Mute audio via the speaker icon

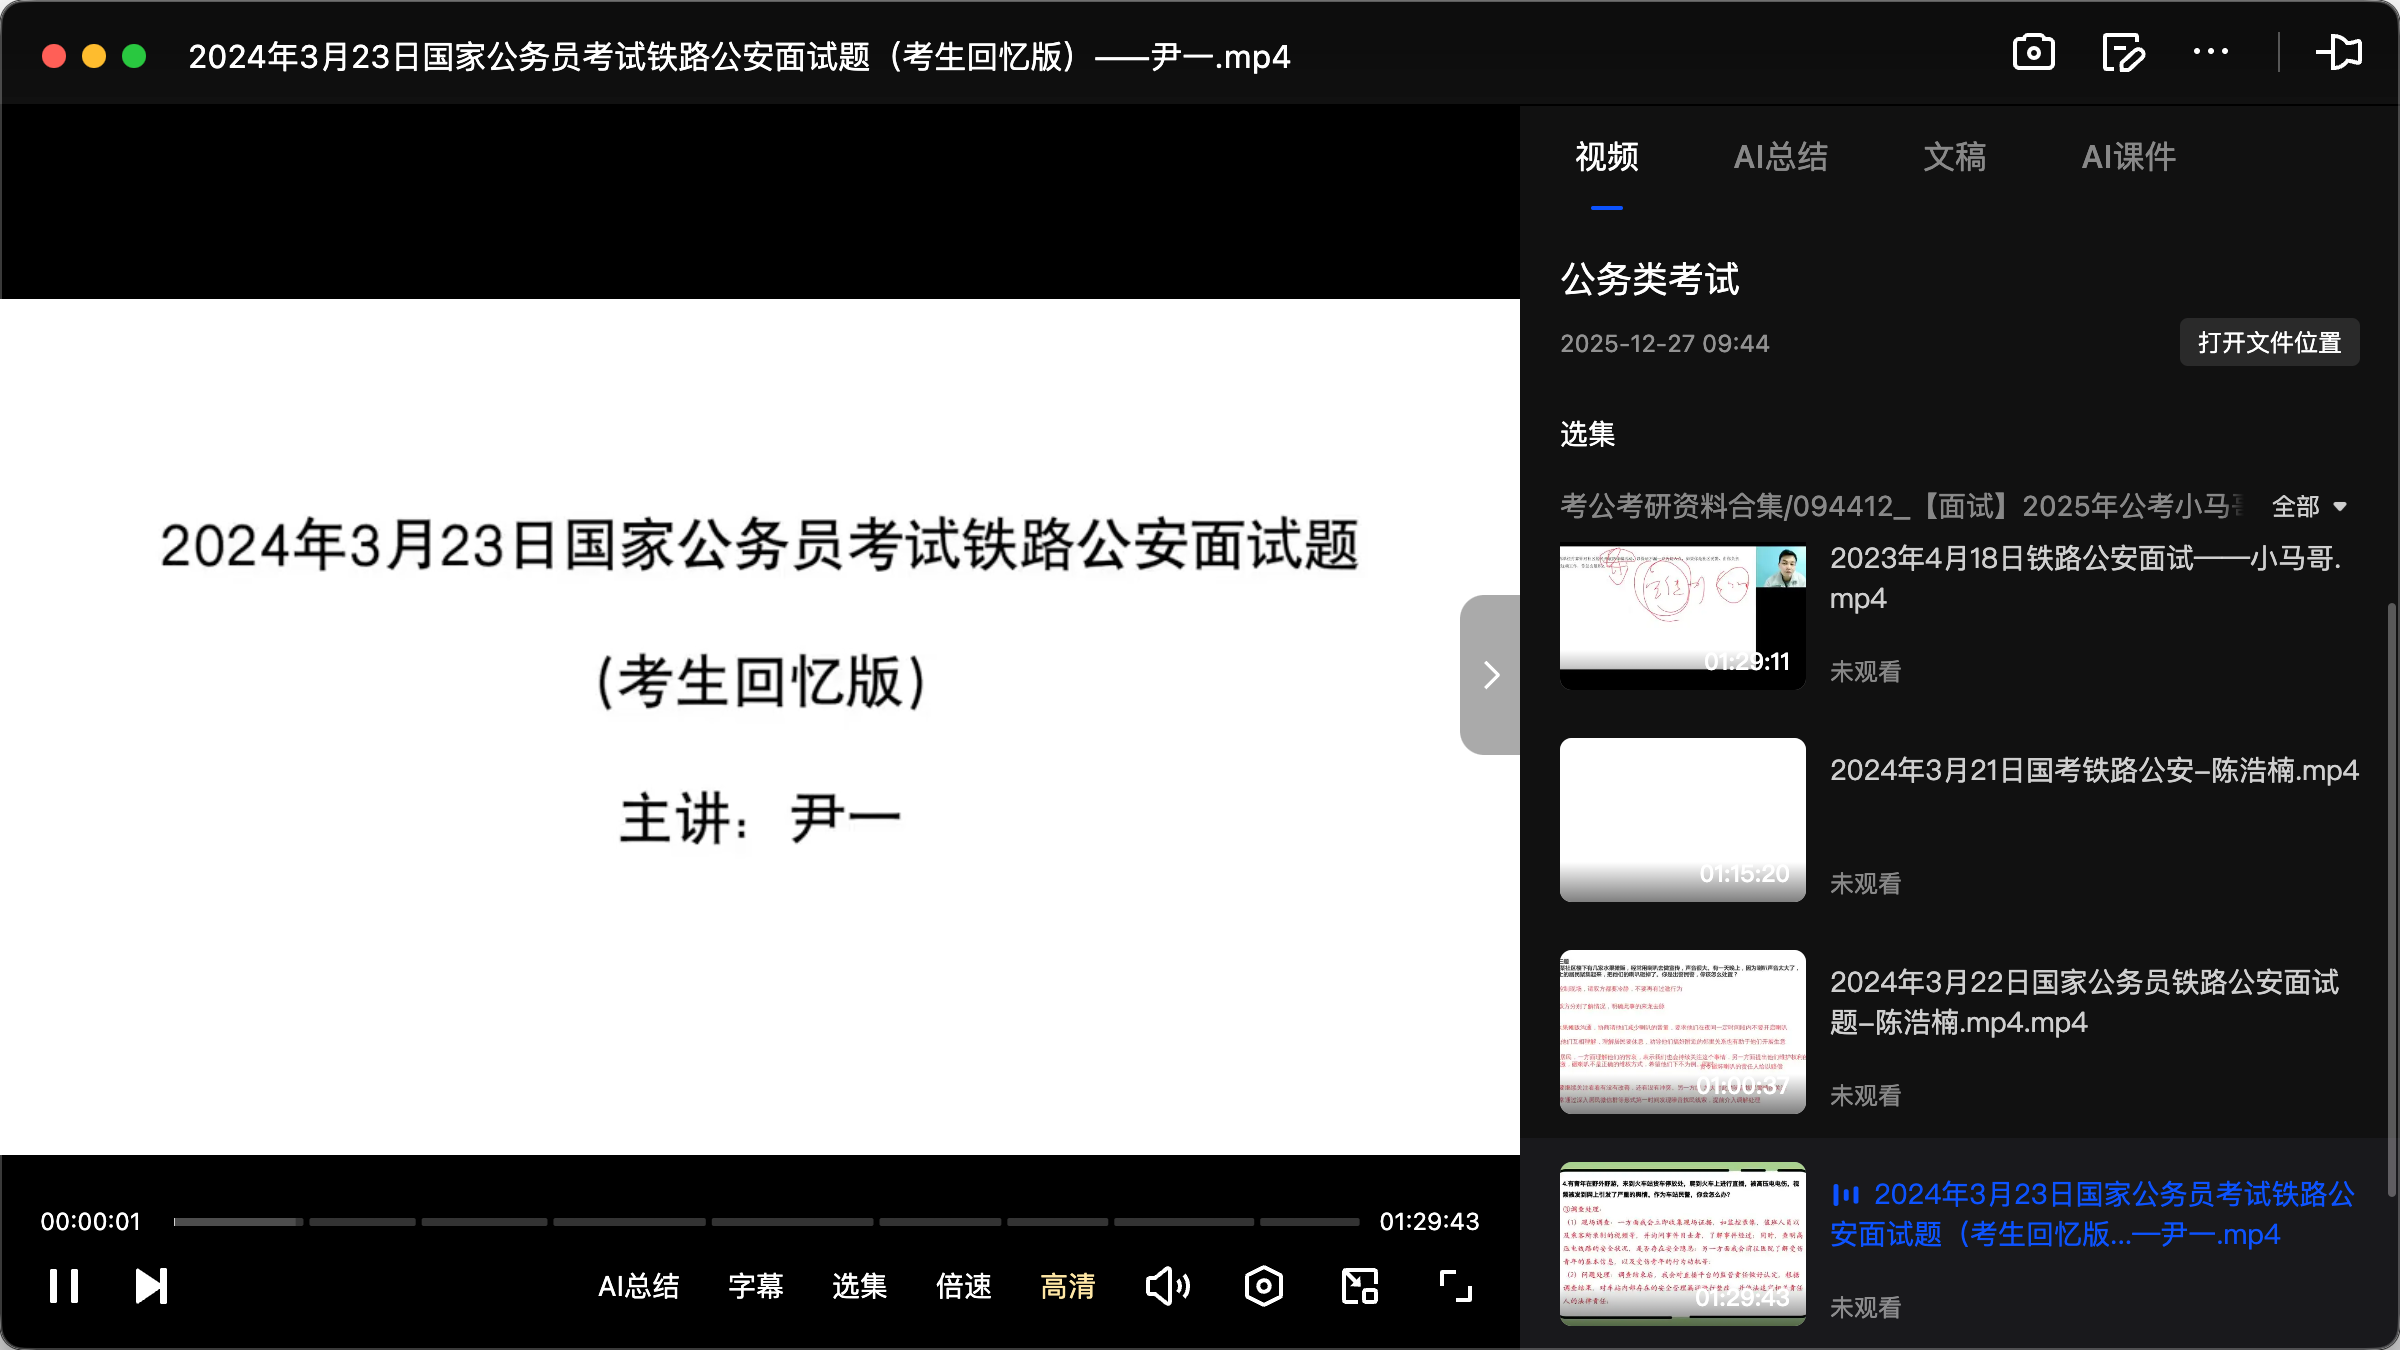coord(1166,1286)
